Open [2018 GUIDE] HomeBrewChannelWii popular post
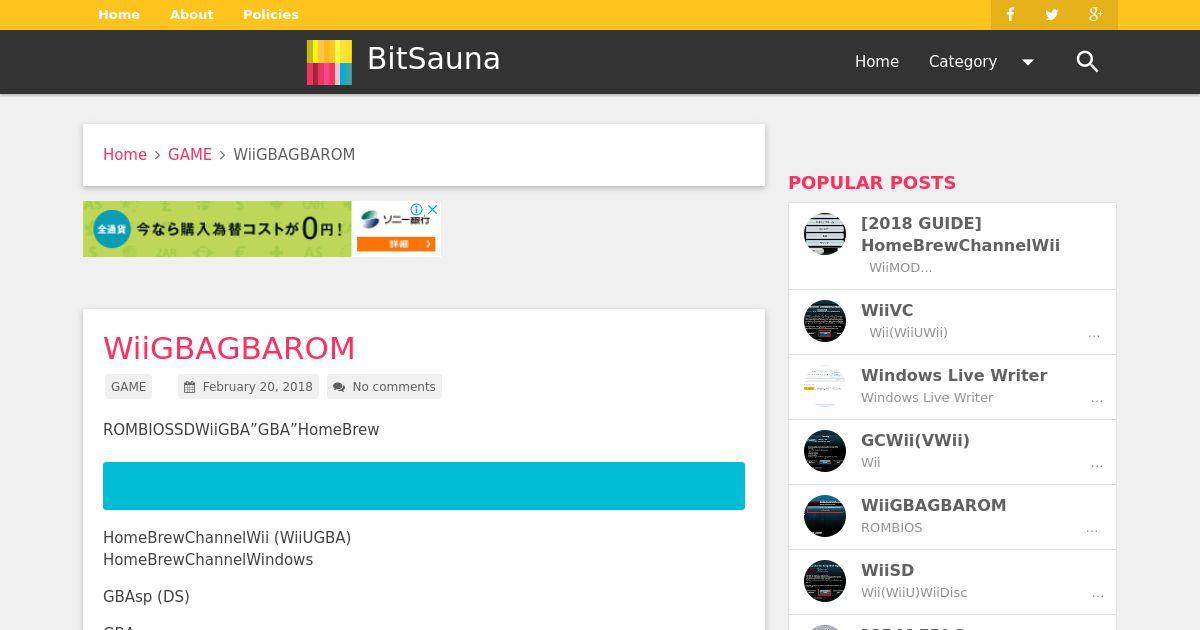Image resolution: width=1200 pixels, height=630 pixels. [960, 234]
